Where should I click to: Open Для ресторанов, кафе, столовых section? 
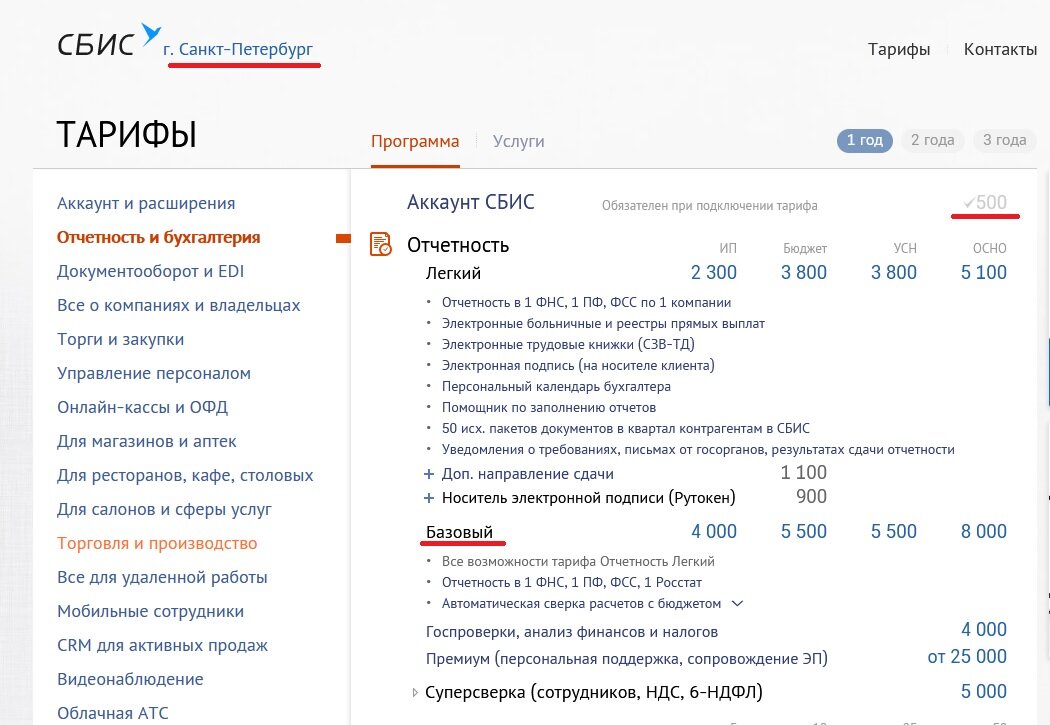click(x=185, y=475)
